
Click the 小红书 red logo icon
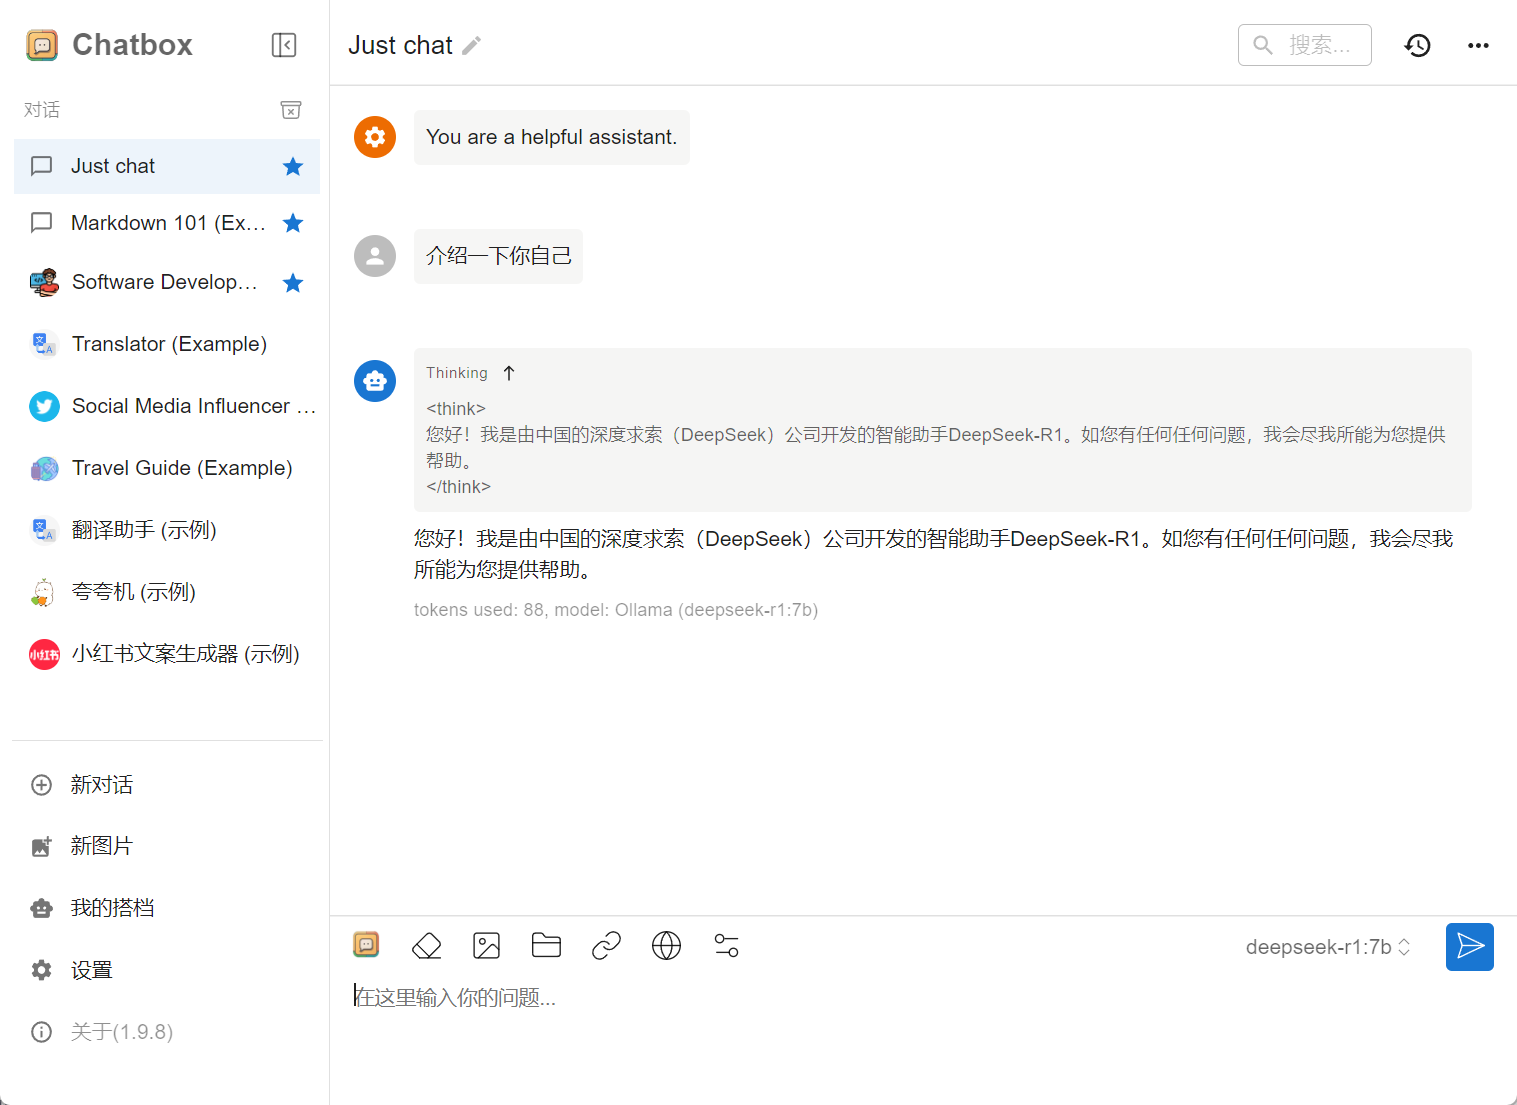(x=44, y=654)
